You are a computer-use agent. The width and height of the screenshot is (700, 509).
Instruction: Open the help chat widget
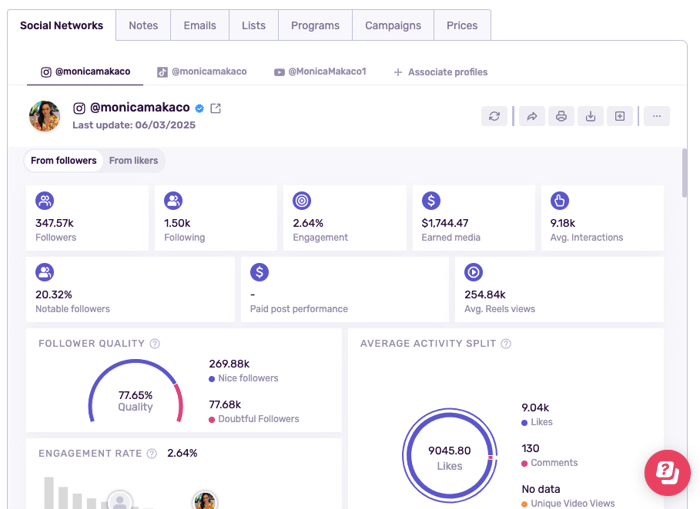pyautogui.click(x=667, y=473)
